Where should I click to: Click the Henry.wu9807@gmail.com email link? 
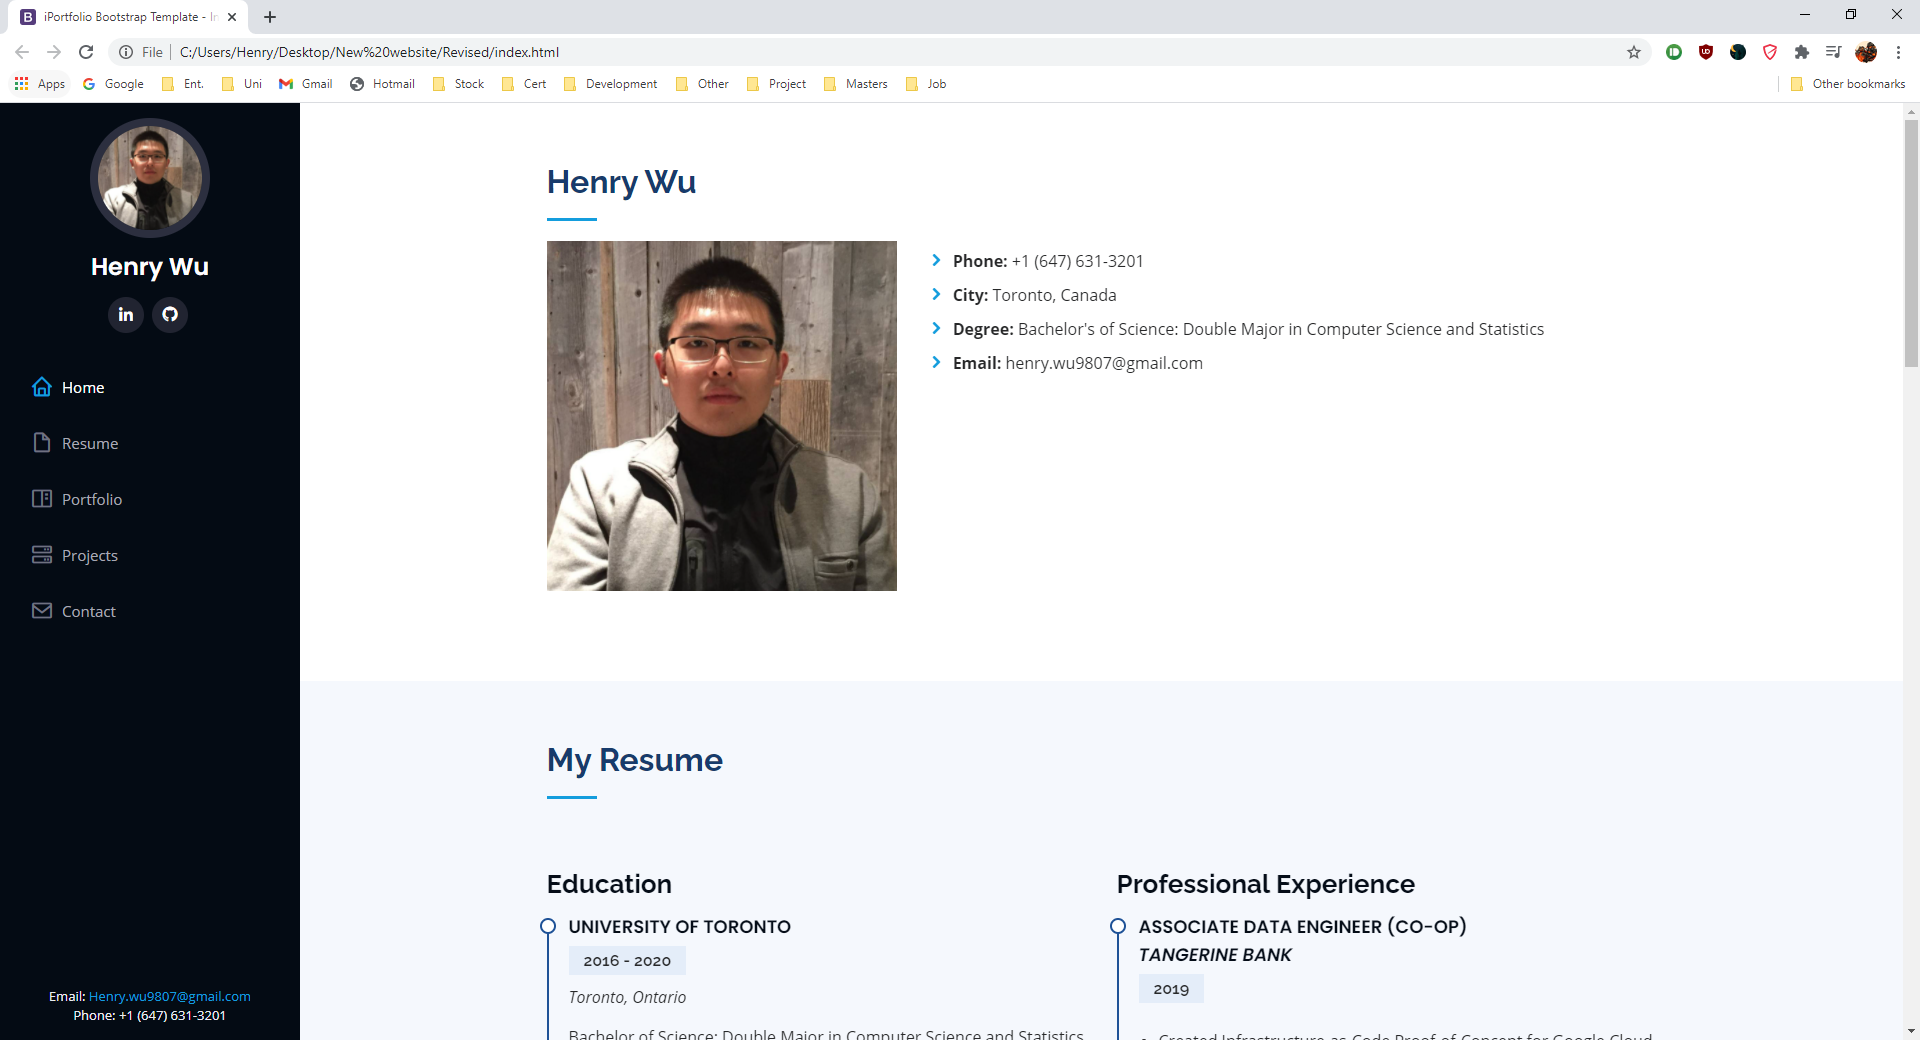pos(169,996)
